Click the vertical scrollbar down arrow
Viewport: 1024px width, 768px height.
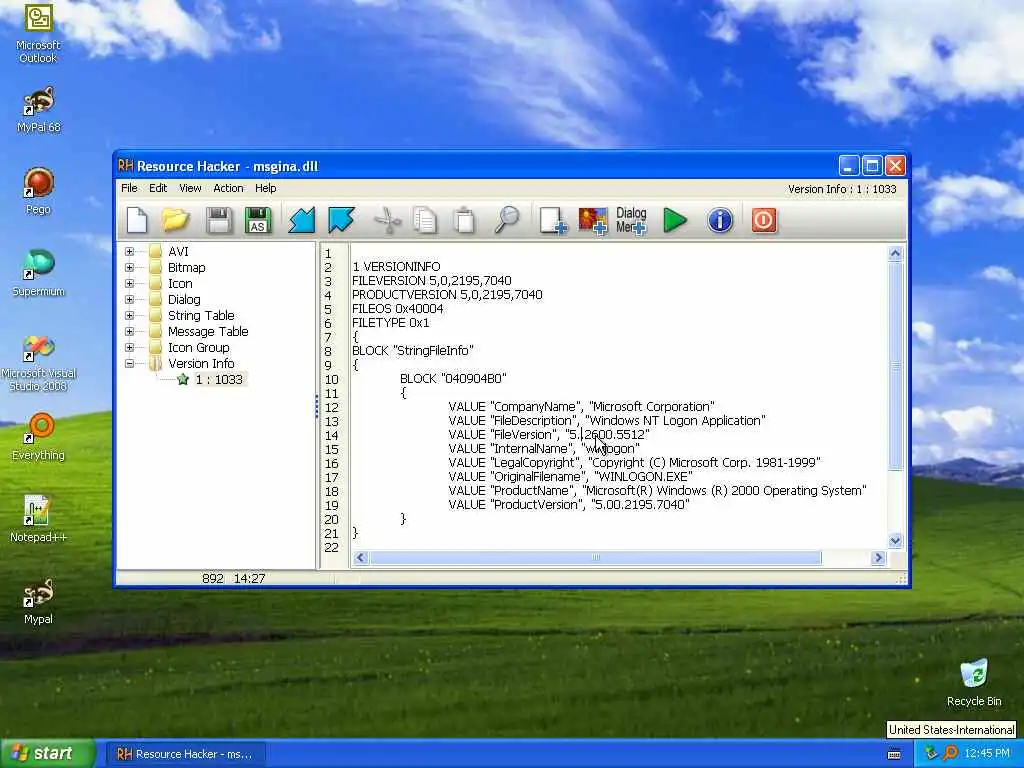895,541
